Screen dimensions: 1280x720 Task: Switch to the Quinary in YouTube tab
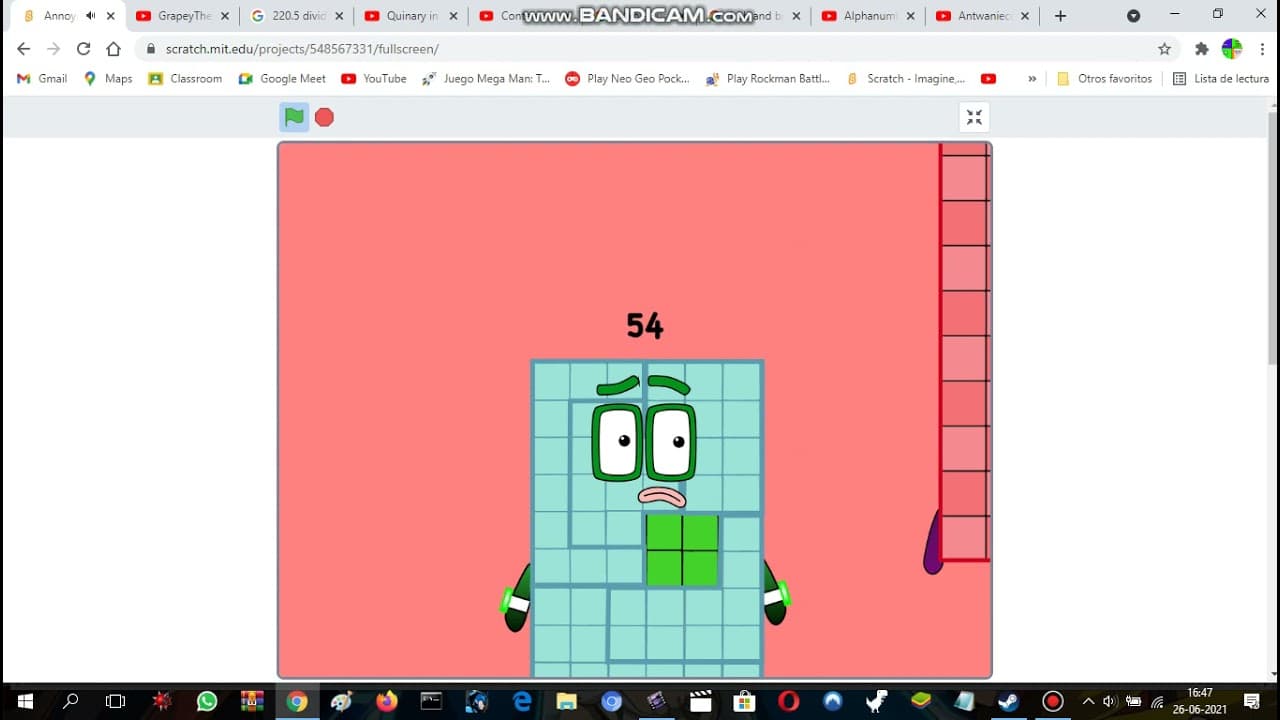point(412,16)
